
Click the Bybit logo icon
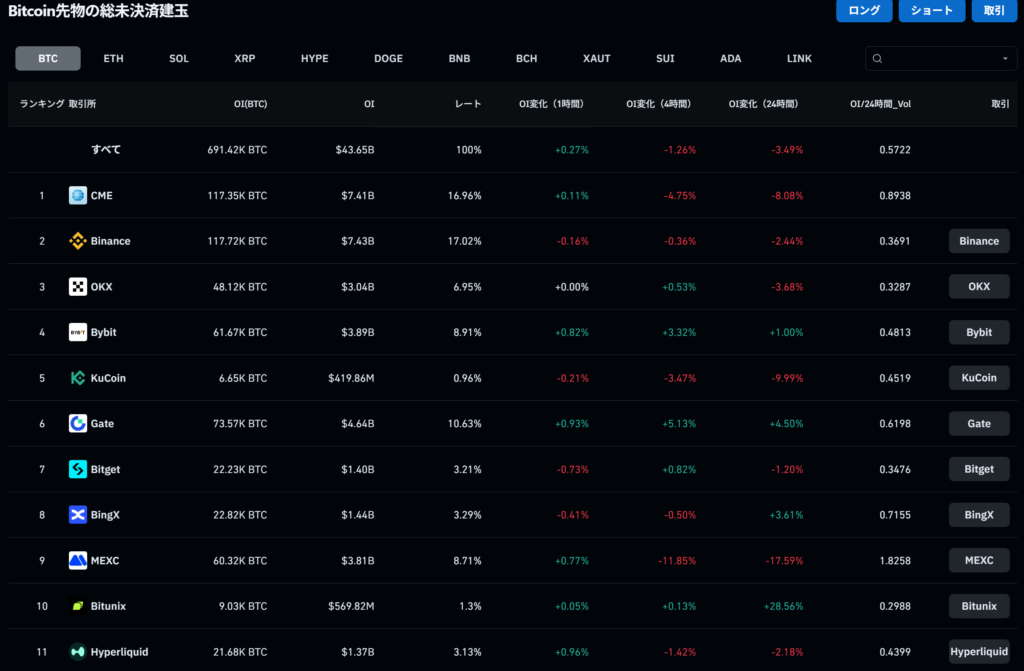tap(78, 332)
